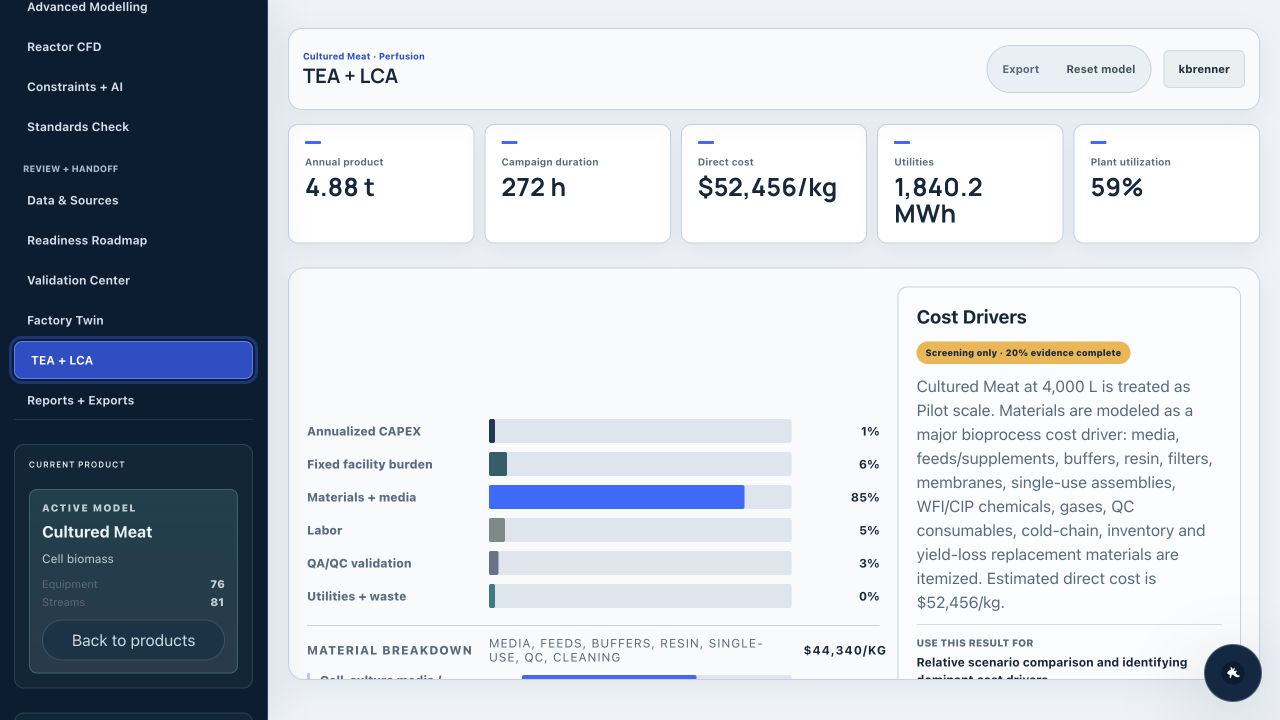Click the Screening only evidence badge
This screenshot has width=1280, height=720.
[1023, 353]
